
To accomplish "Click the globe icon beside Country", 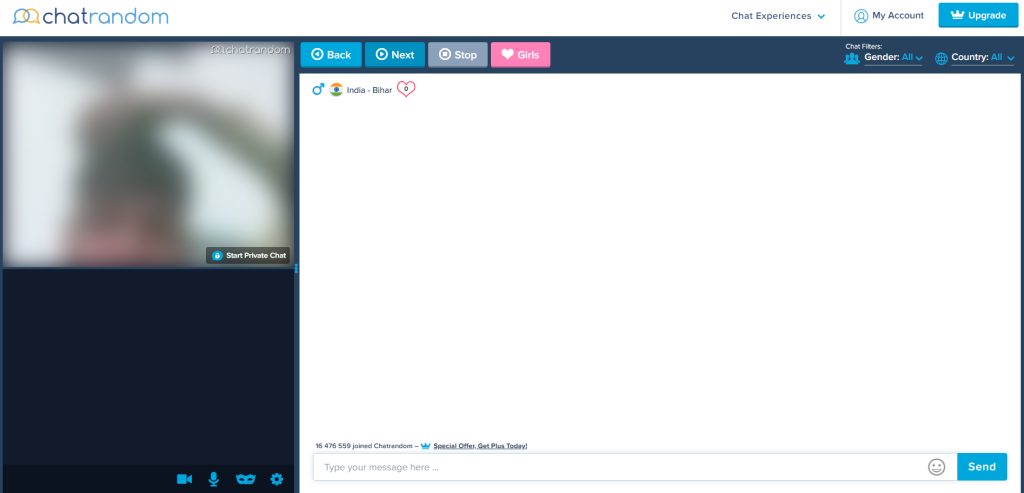I will [941, 59].
